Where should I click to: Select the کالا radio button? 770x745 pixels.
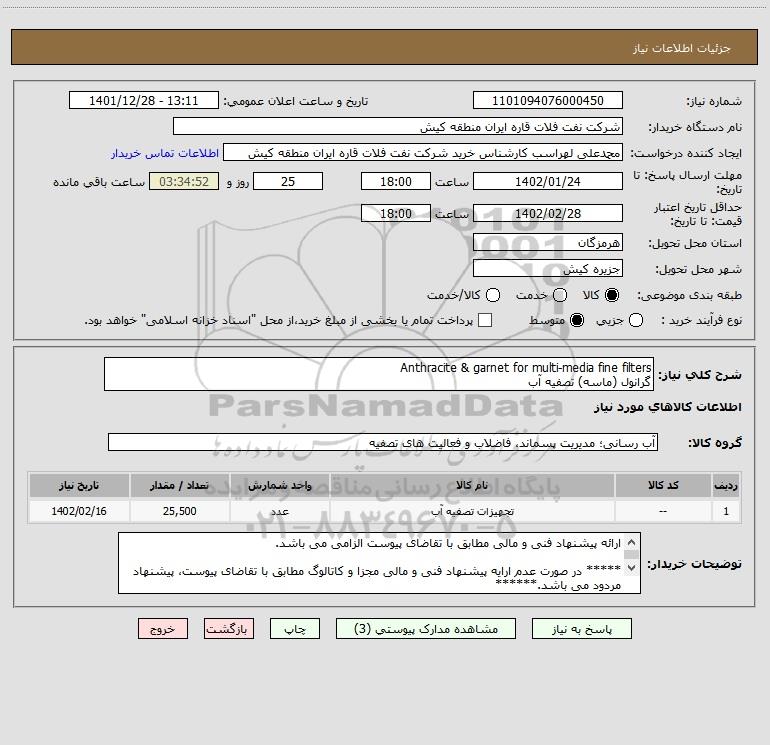tap(612, 295)
